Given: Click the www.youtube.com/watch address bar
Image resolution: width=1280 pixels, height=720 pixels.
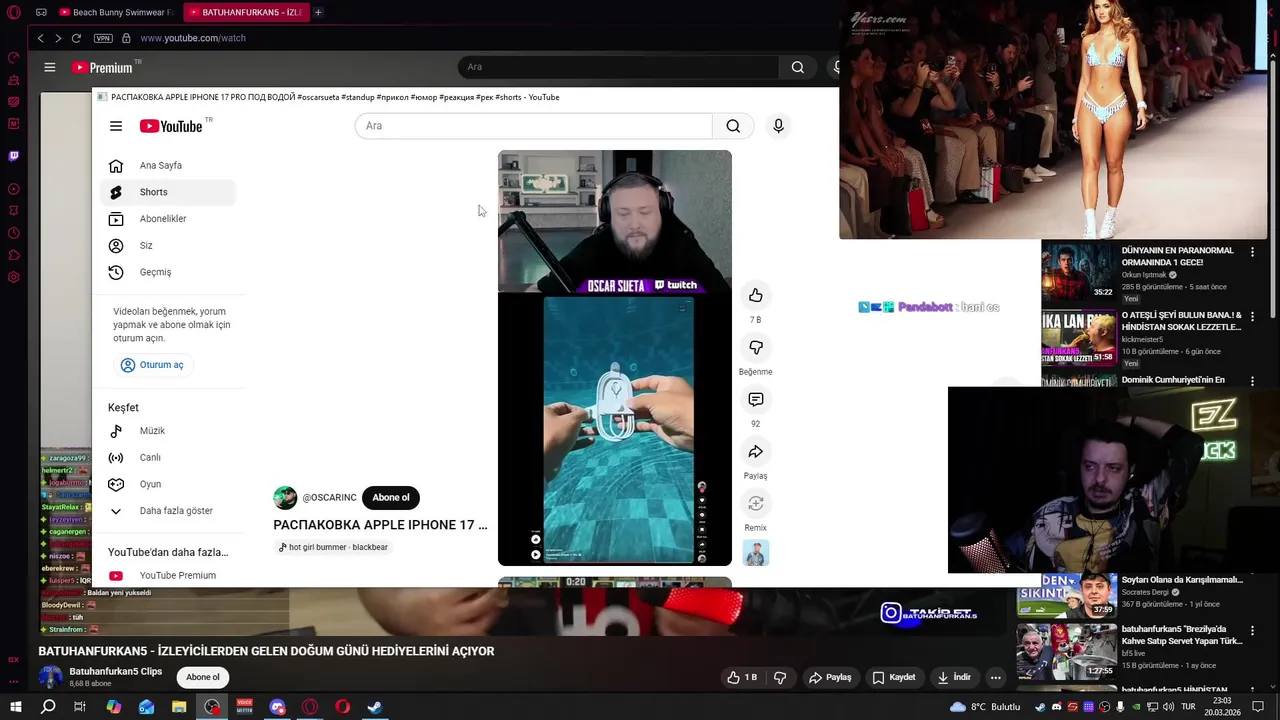Looking at the screenshot, I should point(193,38).
